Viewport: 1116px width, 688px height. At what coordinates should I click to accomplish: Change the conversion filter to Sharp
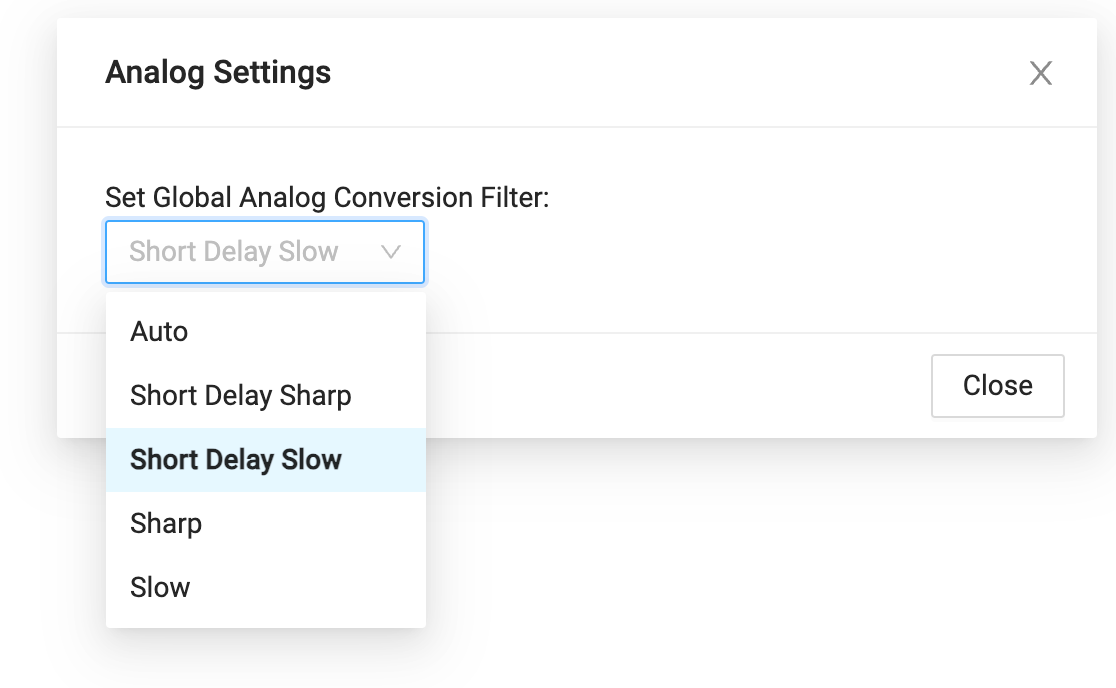pyautogui.click(x=166, y=524)
